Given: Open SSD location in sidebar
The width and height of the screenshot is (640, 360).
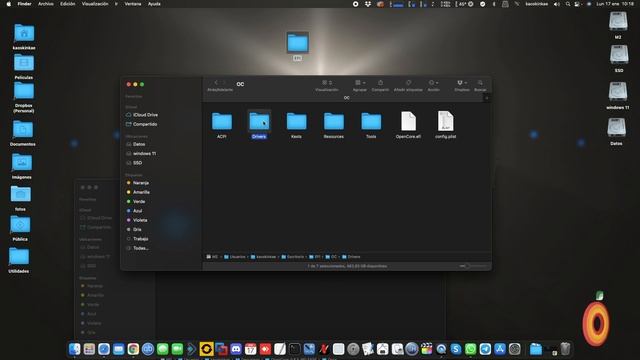Looking at the screenshot, I should (x=134, y=163).
